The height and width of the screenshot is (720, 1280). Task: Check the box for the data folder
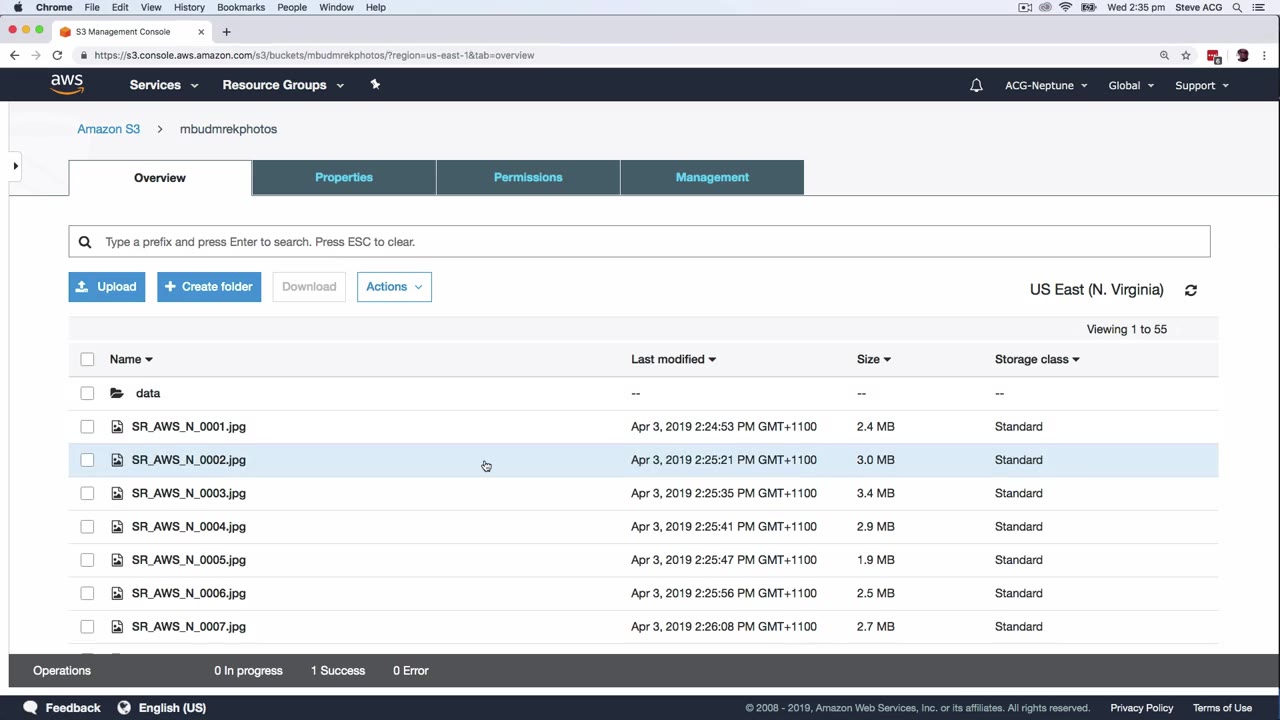click(87, 393)
